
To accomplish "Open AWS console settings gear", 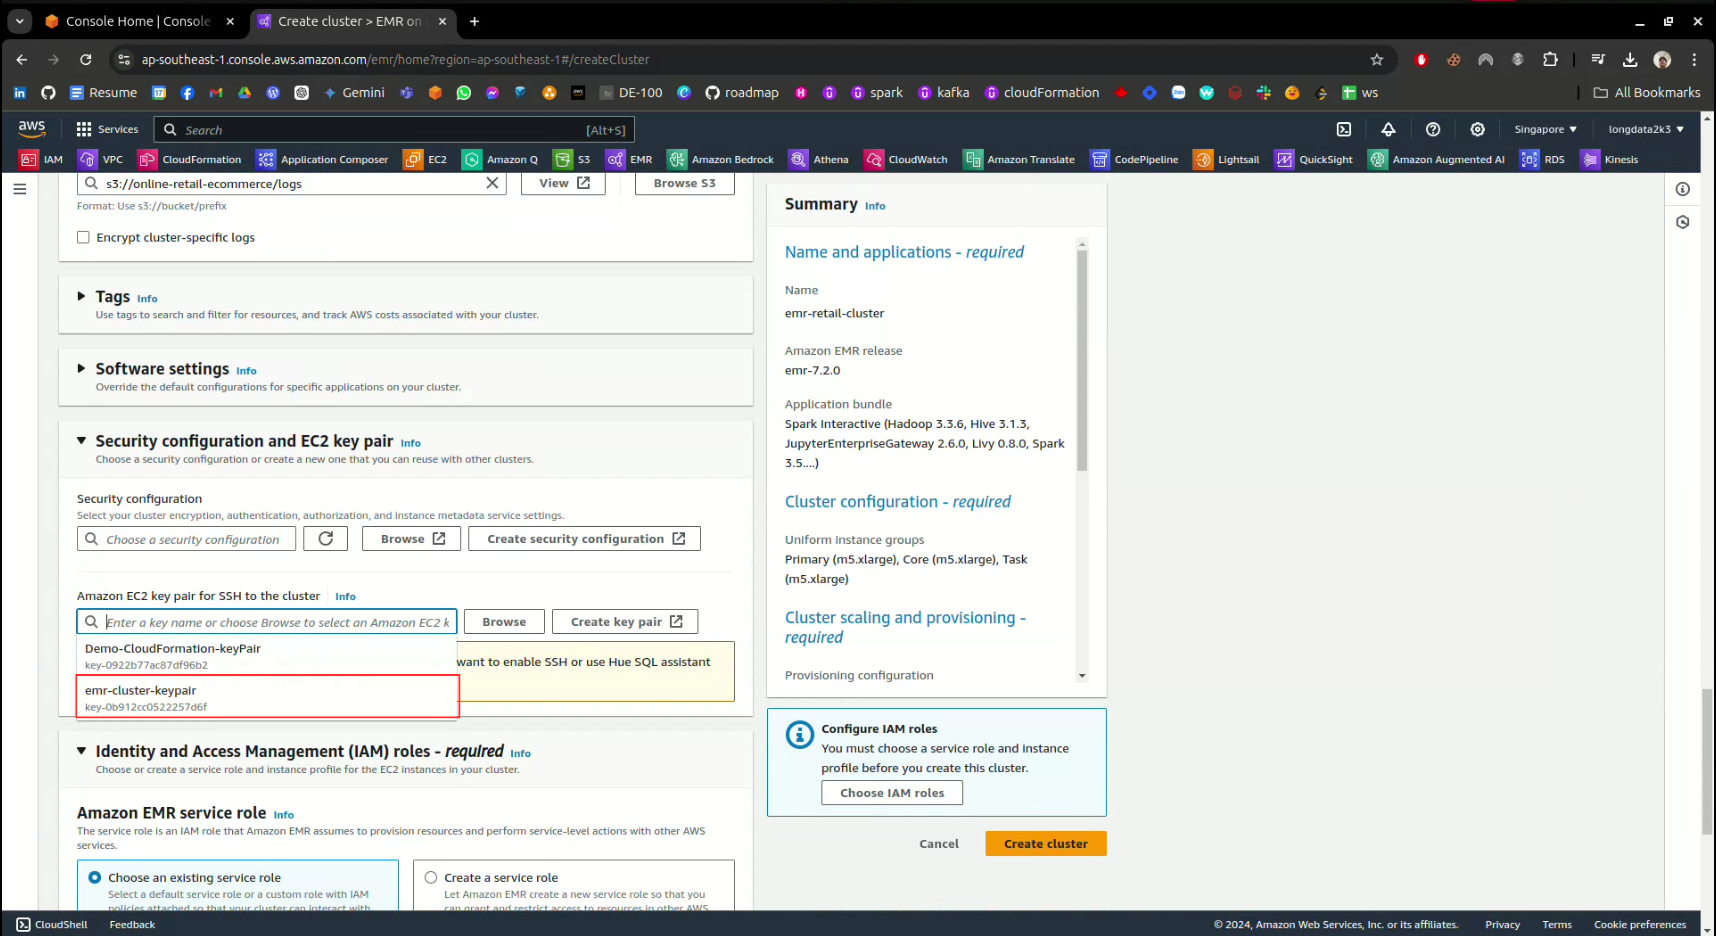I will pos(1477,129).
